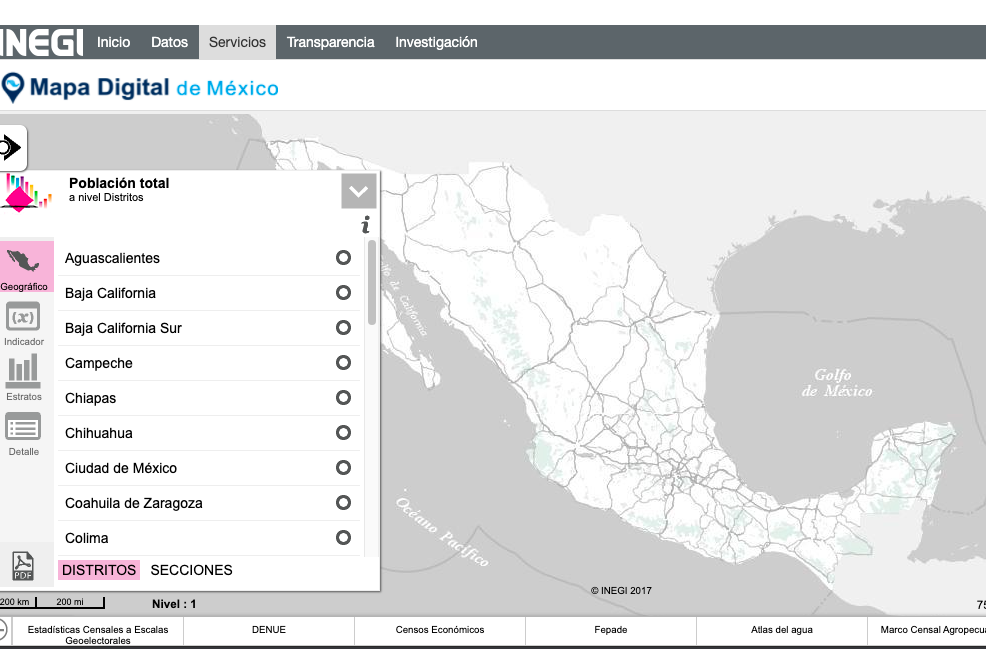Open Estadísticas Censales a Escalas Geoelectorales
This screenshot has width=986, height=649.
tap(98, 635)
